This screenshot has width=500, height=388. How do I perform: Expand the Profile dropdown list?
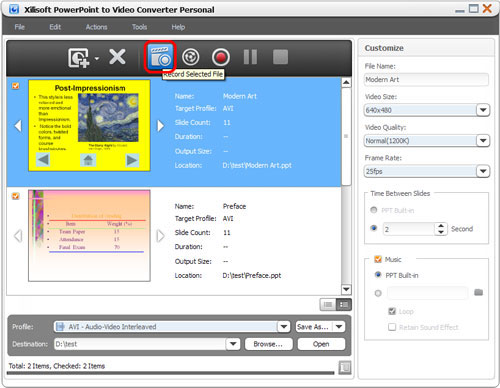click(x=284, y=327)
